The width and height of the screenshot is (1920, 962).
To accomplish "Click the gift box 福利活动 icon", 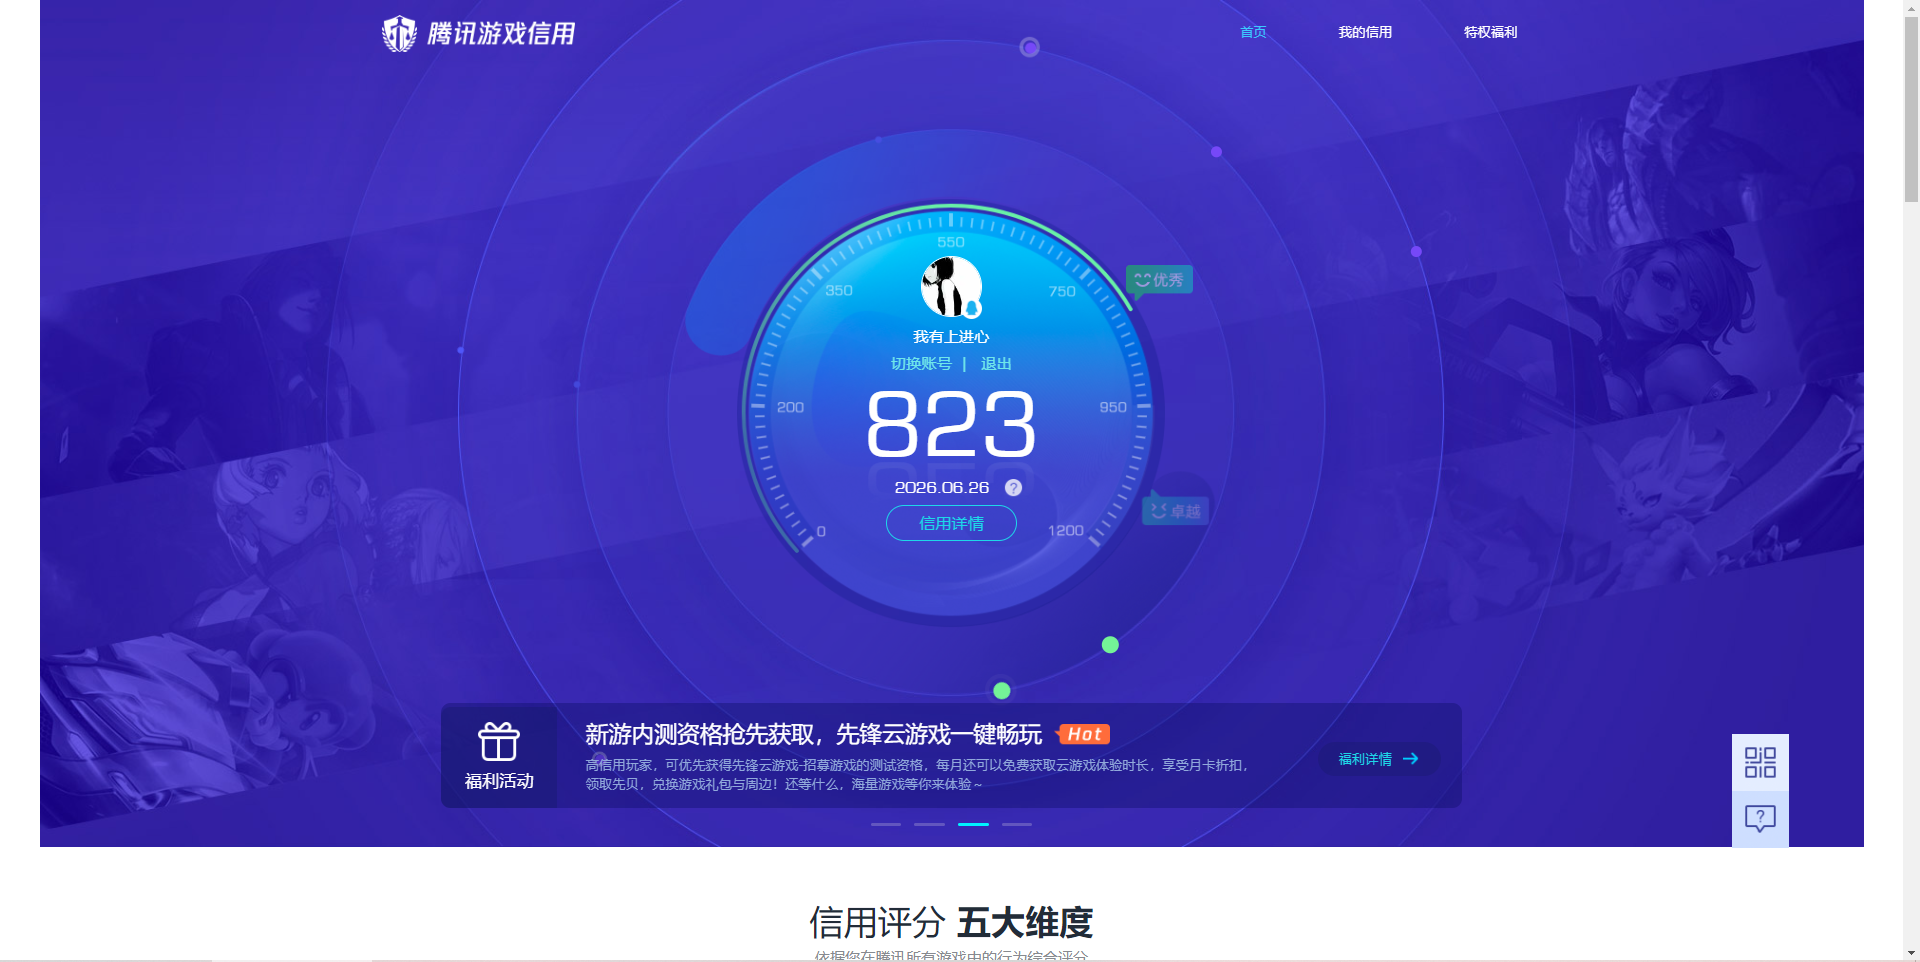I will point(498,742).
